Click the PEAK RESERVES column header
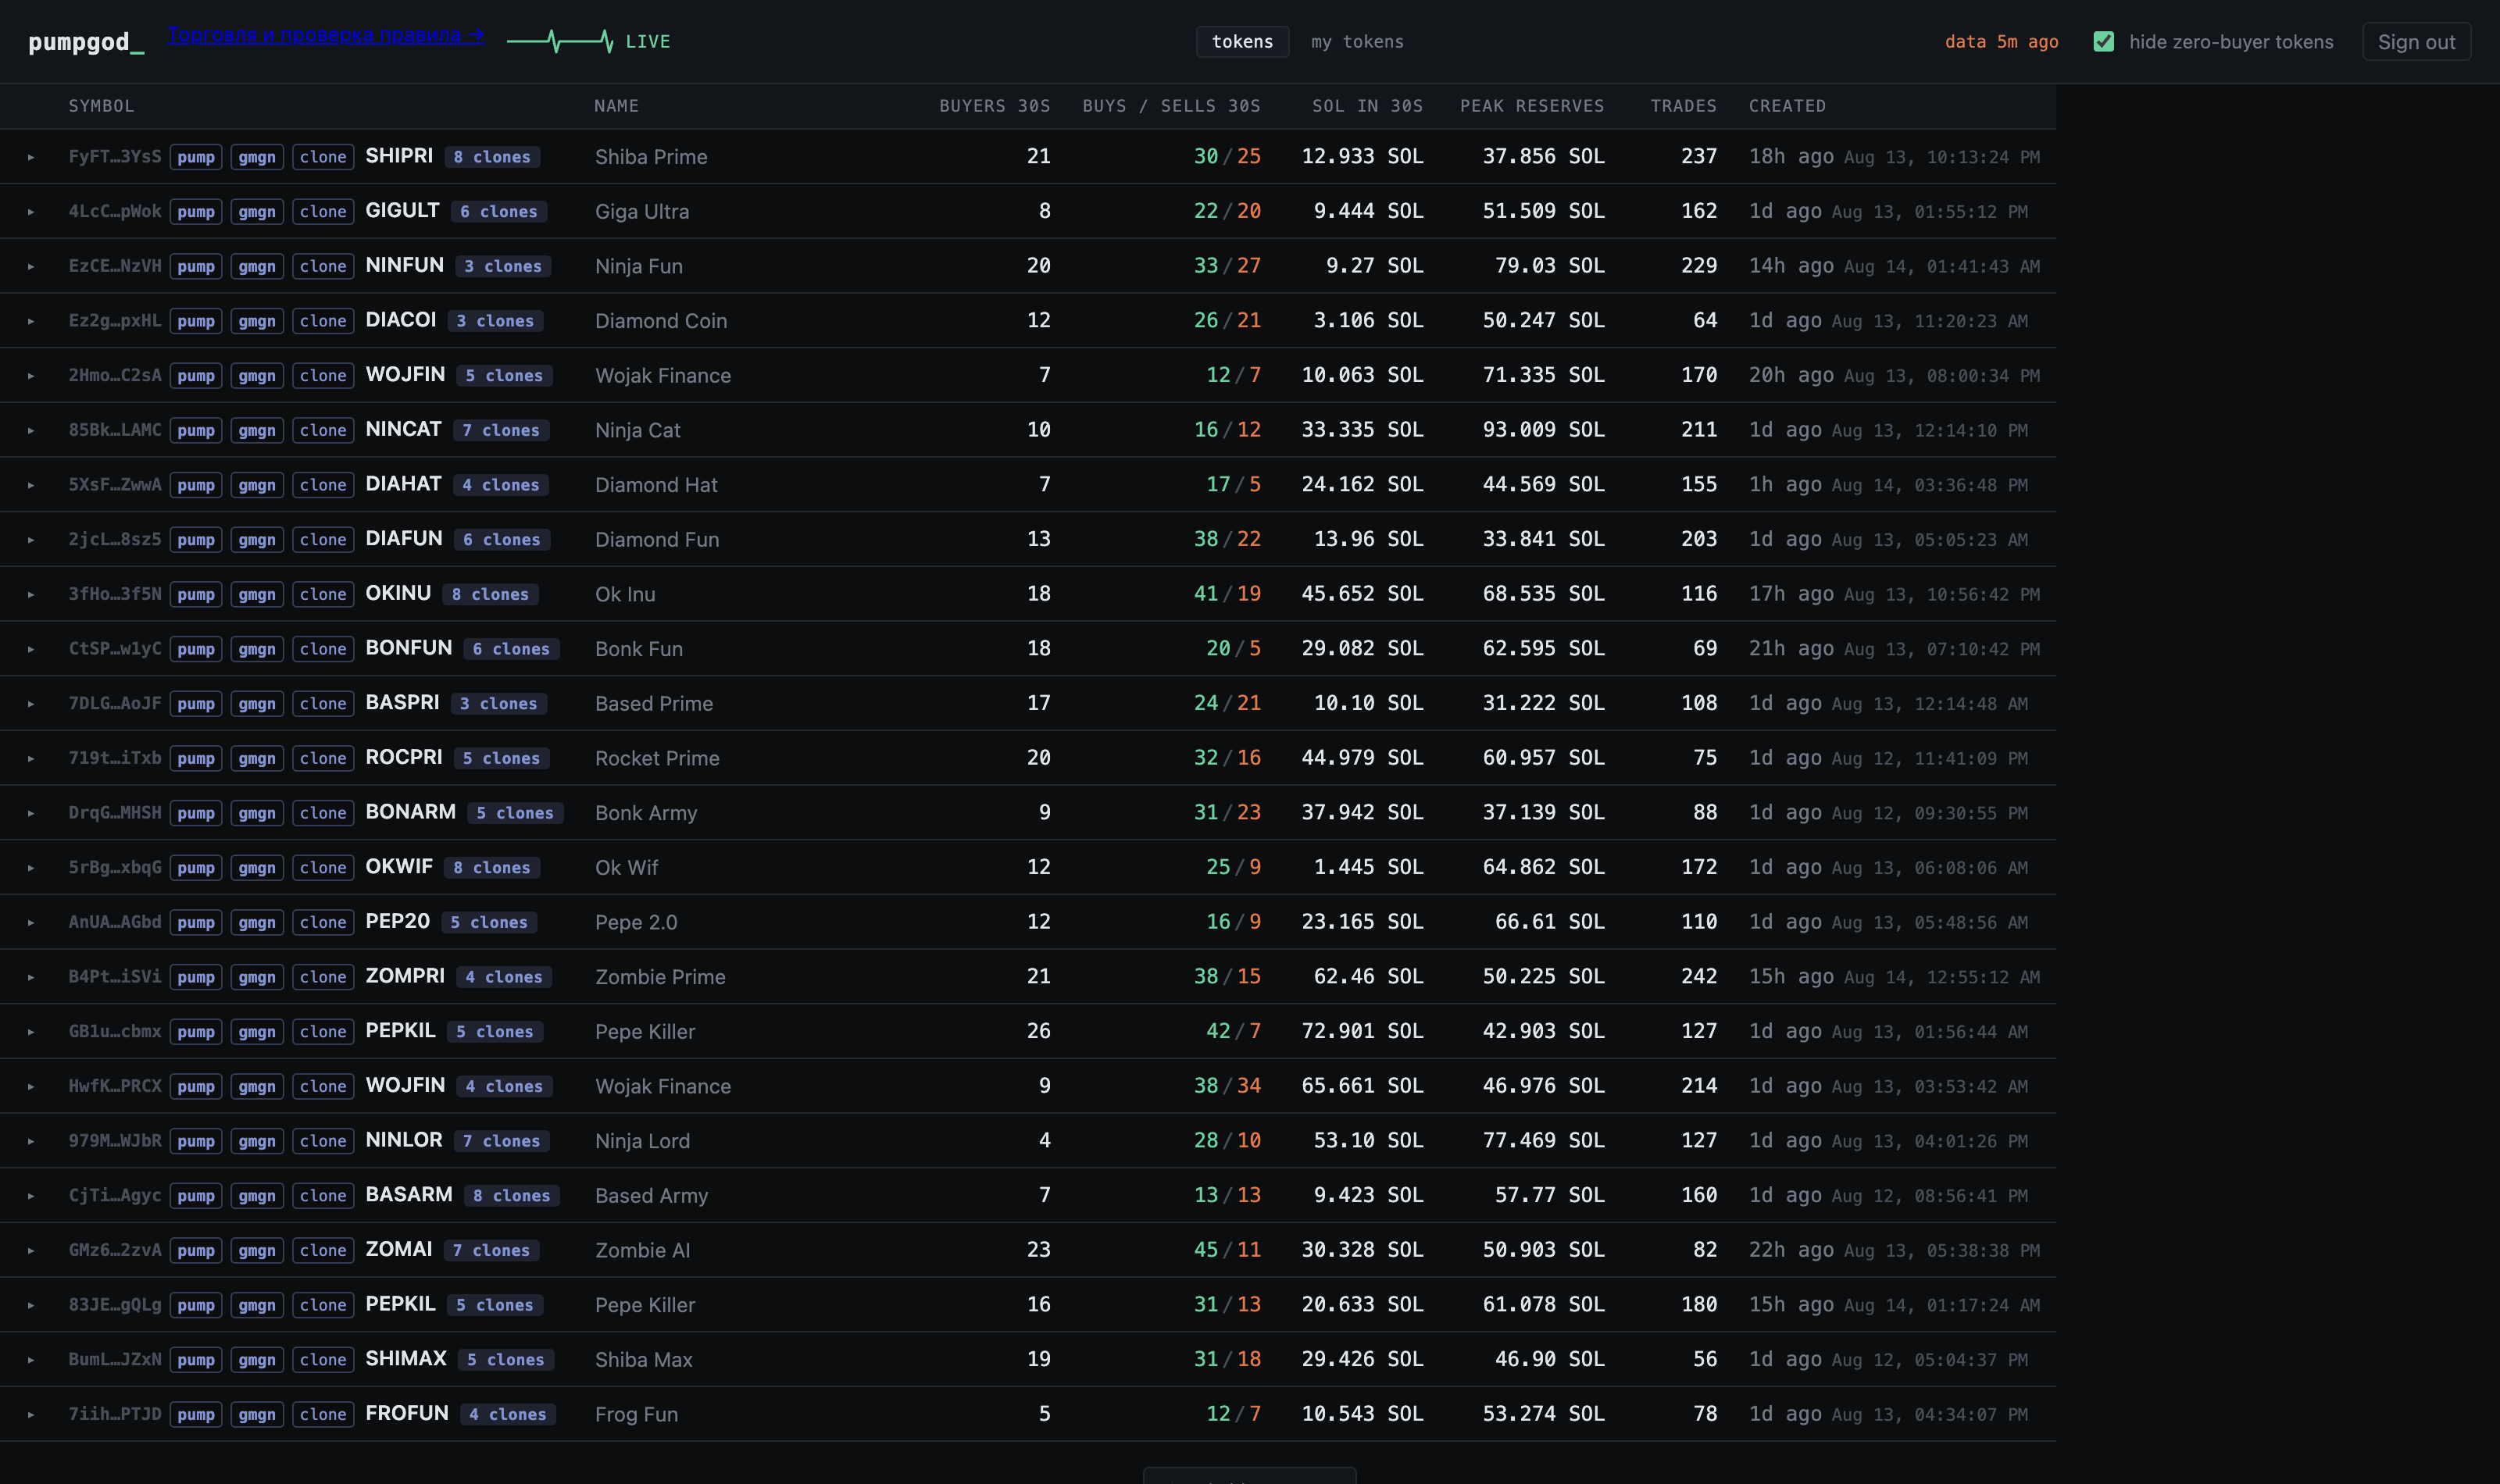Image resolution: width=2500 pixels, height=1484 pixels. click(1531, 106)
